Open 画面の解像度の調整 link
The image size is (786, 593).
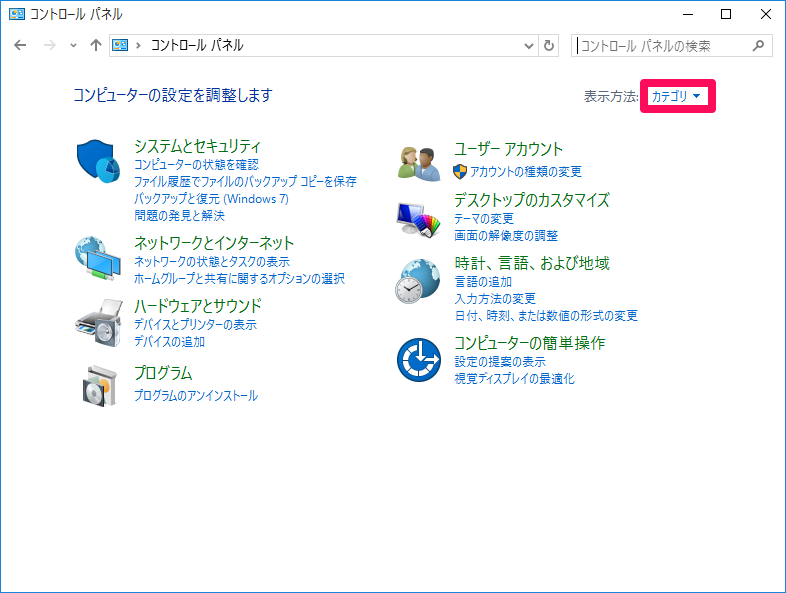[506, 236]
